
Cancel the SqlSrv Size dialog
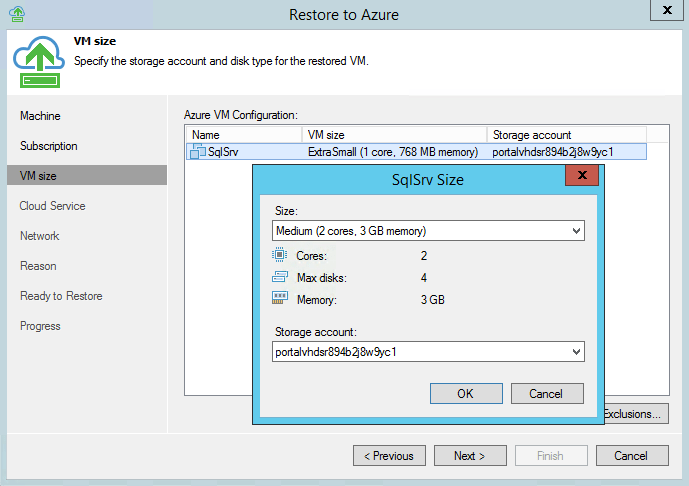click(x=547, y=393)
